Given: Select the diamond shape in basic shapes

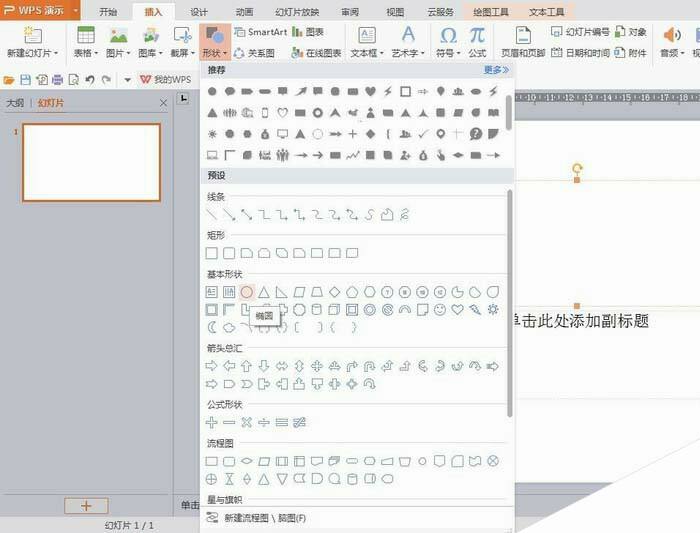Looking at the screenshot, I should tap(334, 291).
